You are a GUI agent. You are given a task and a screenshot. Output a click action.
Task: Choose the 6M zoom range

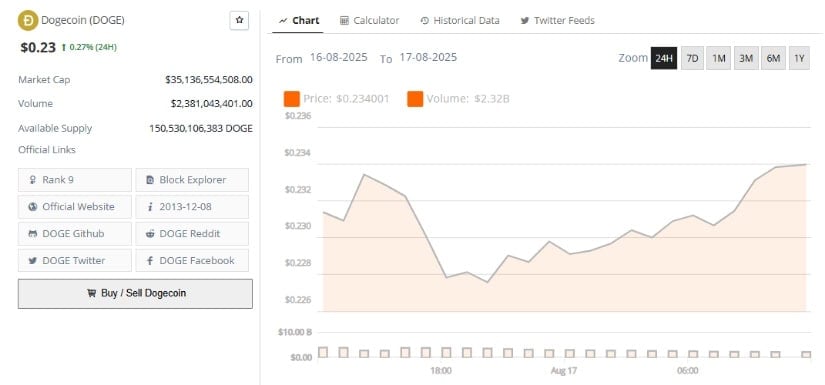tap(773, 58)
